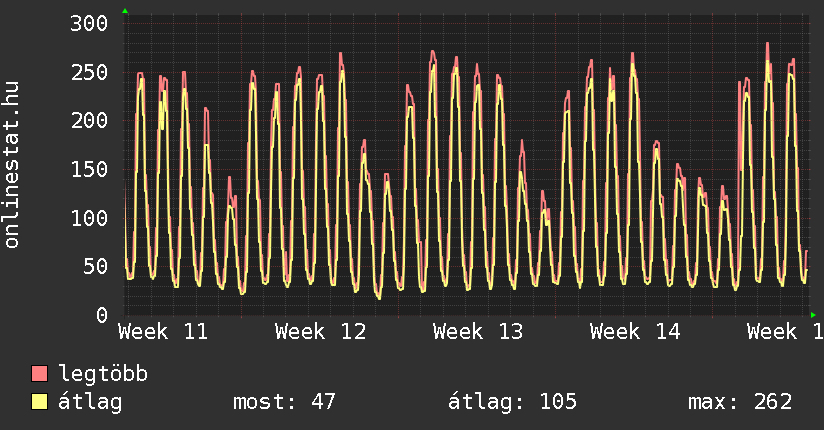Click the 'max: 262' statistic
The width and height of the screenshot is (824, 430).
[x=740, y=403]
